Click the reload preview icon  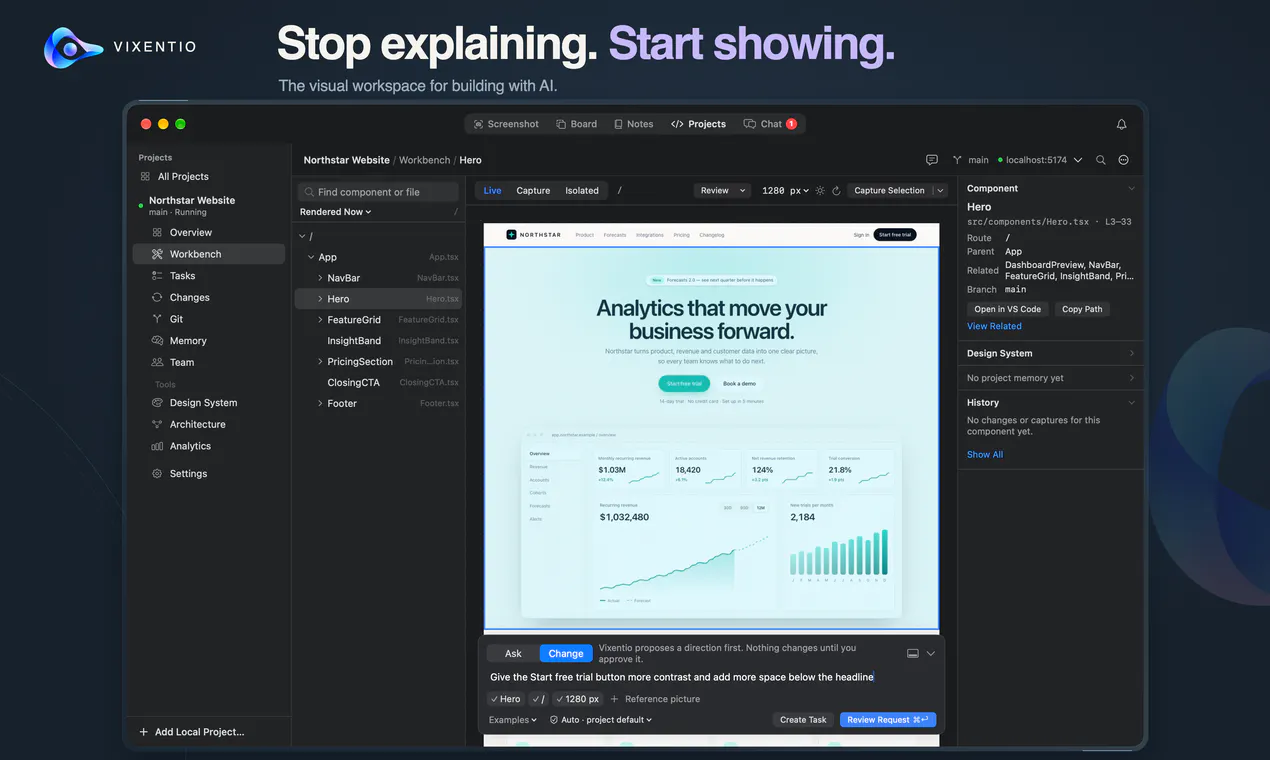point(836,190)
